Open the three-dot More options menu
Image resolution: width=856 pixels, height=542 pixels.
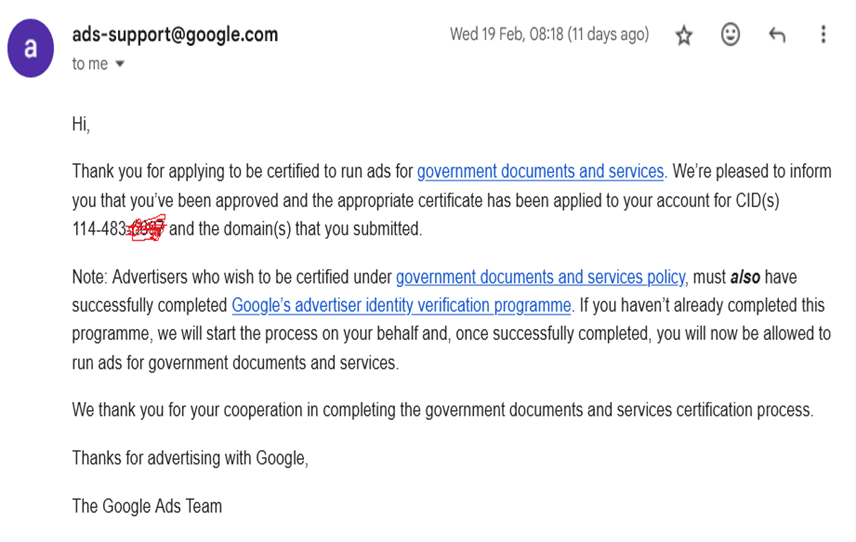coord(823,35)
